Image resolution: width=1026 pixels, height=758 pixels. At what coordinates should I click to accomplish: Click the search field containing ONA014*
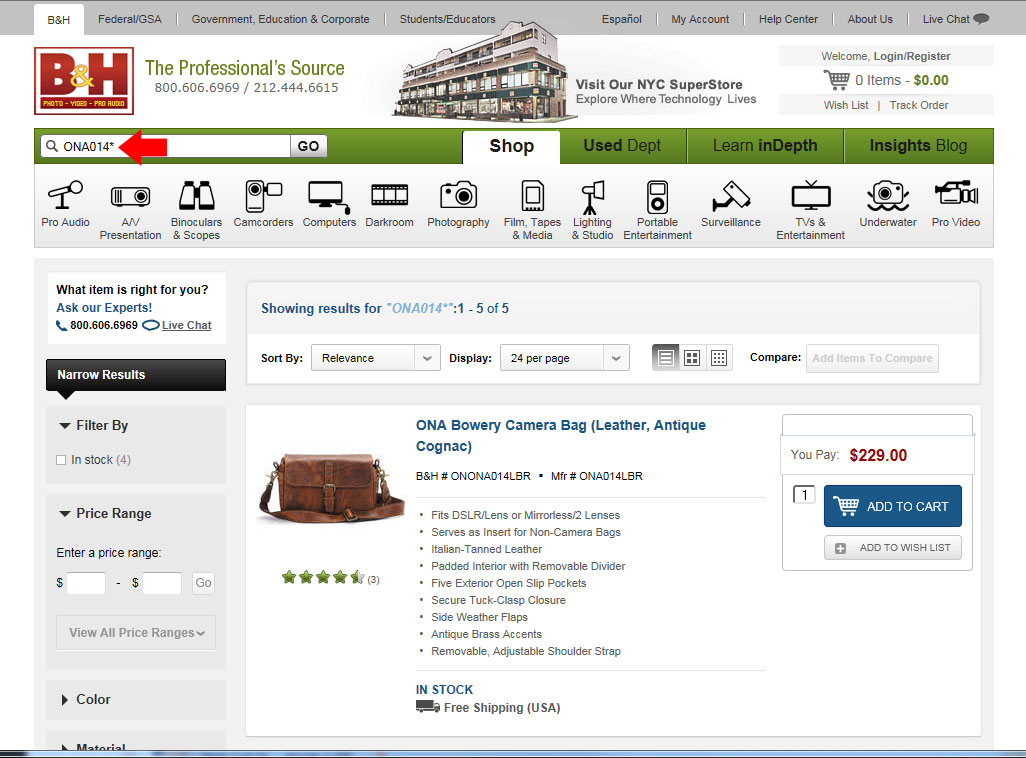pyautogui.click(x=166, y=146)
